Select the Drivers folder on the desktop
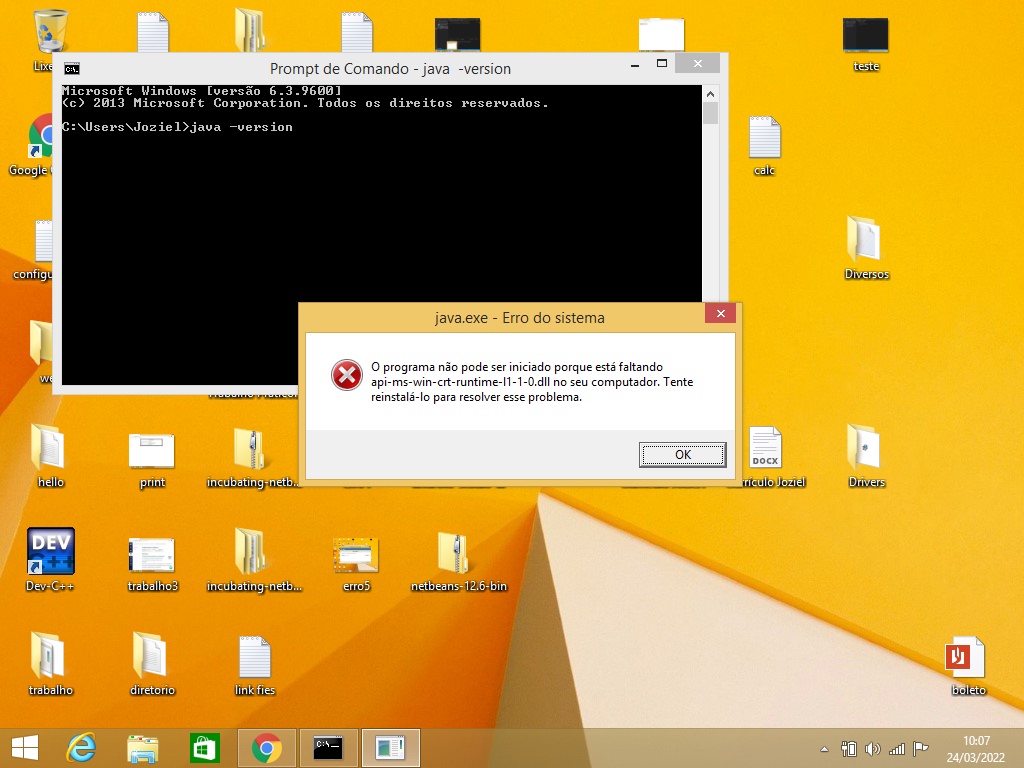The height and width of the screenshot is (768, 1024). click(x=866, y=456)
